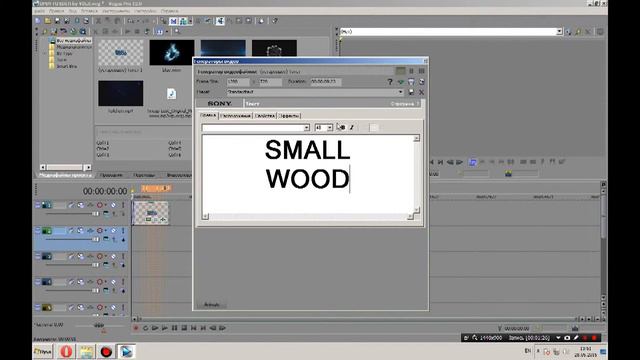Click the help question-mark icon in main toolbar
Viewport: 640px width, 360px height.
[275, 20]
